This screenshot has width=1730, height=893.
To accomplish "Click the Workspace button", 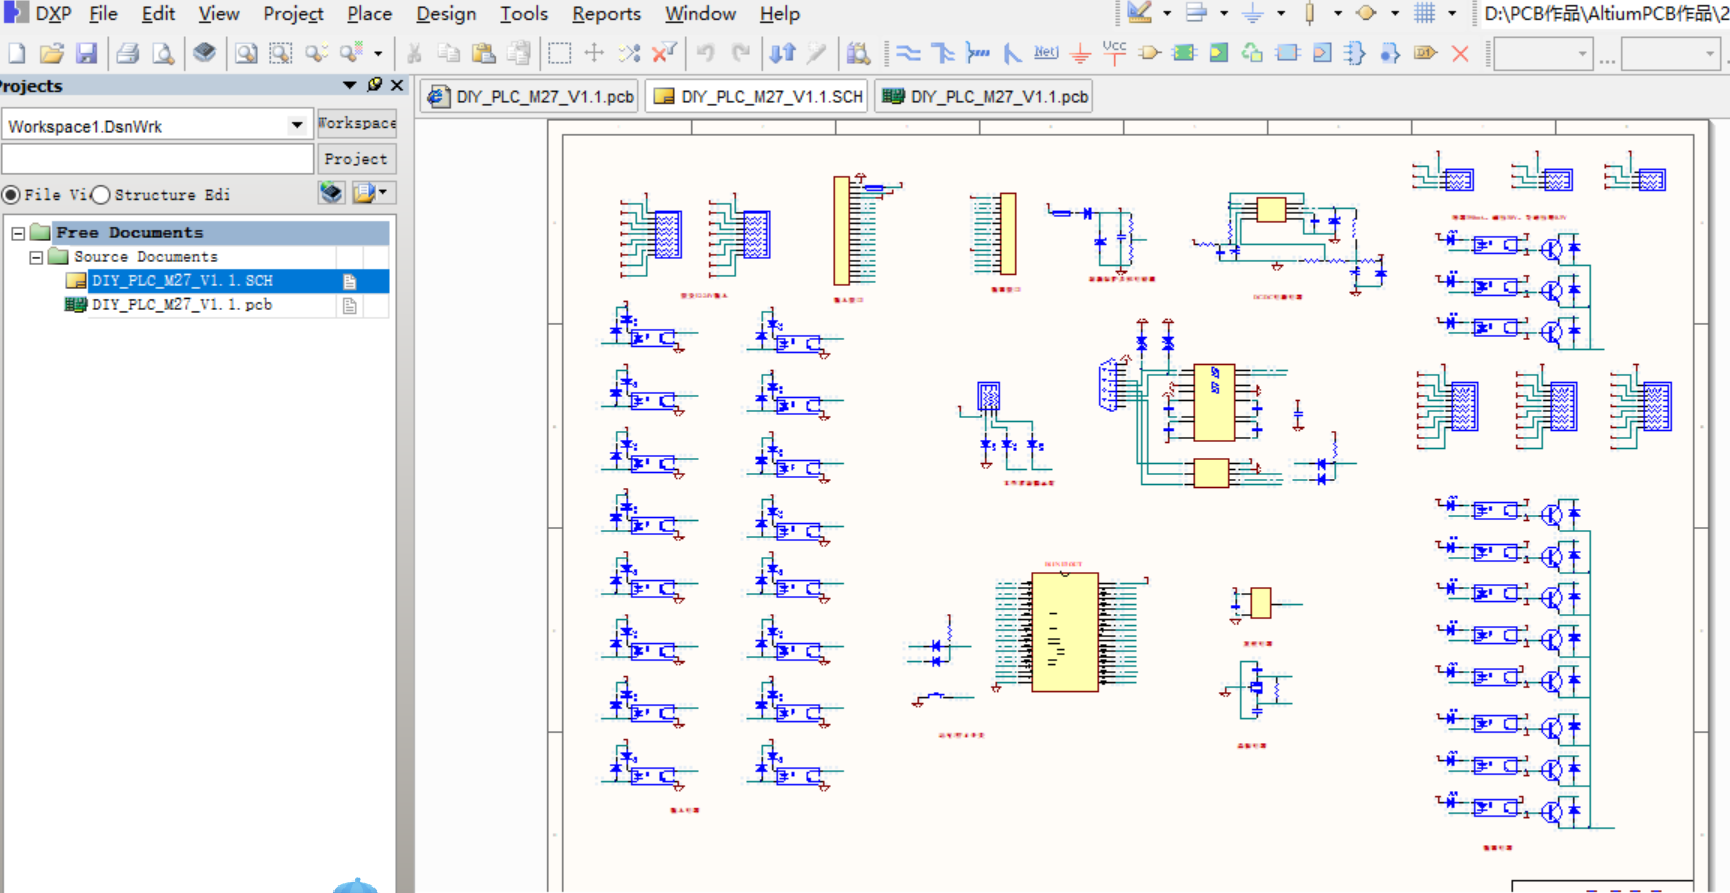I will tap(357, 123).
